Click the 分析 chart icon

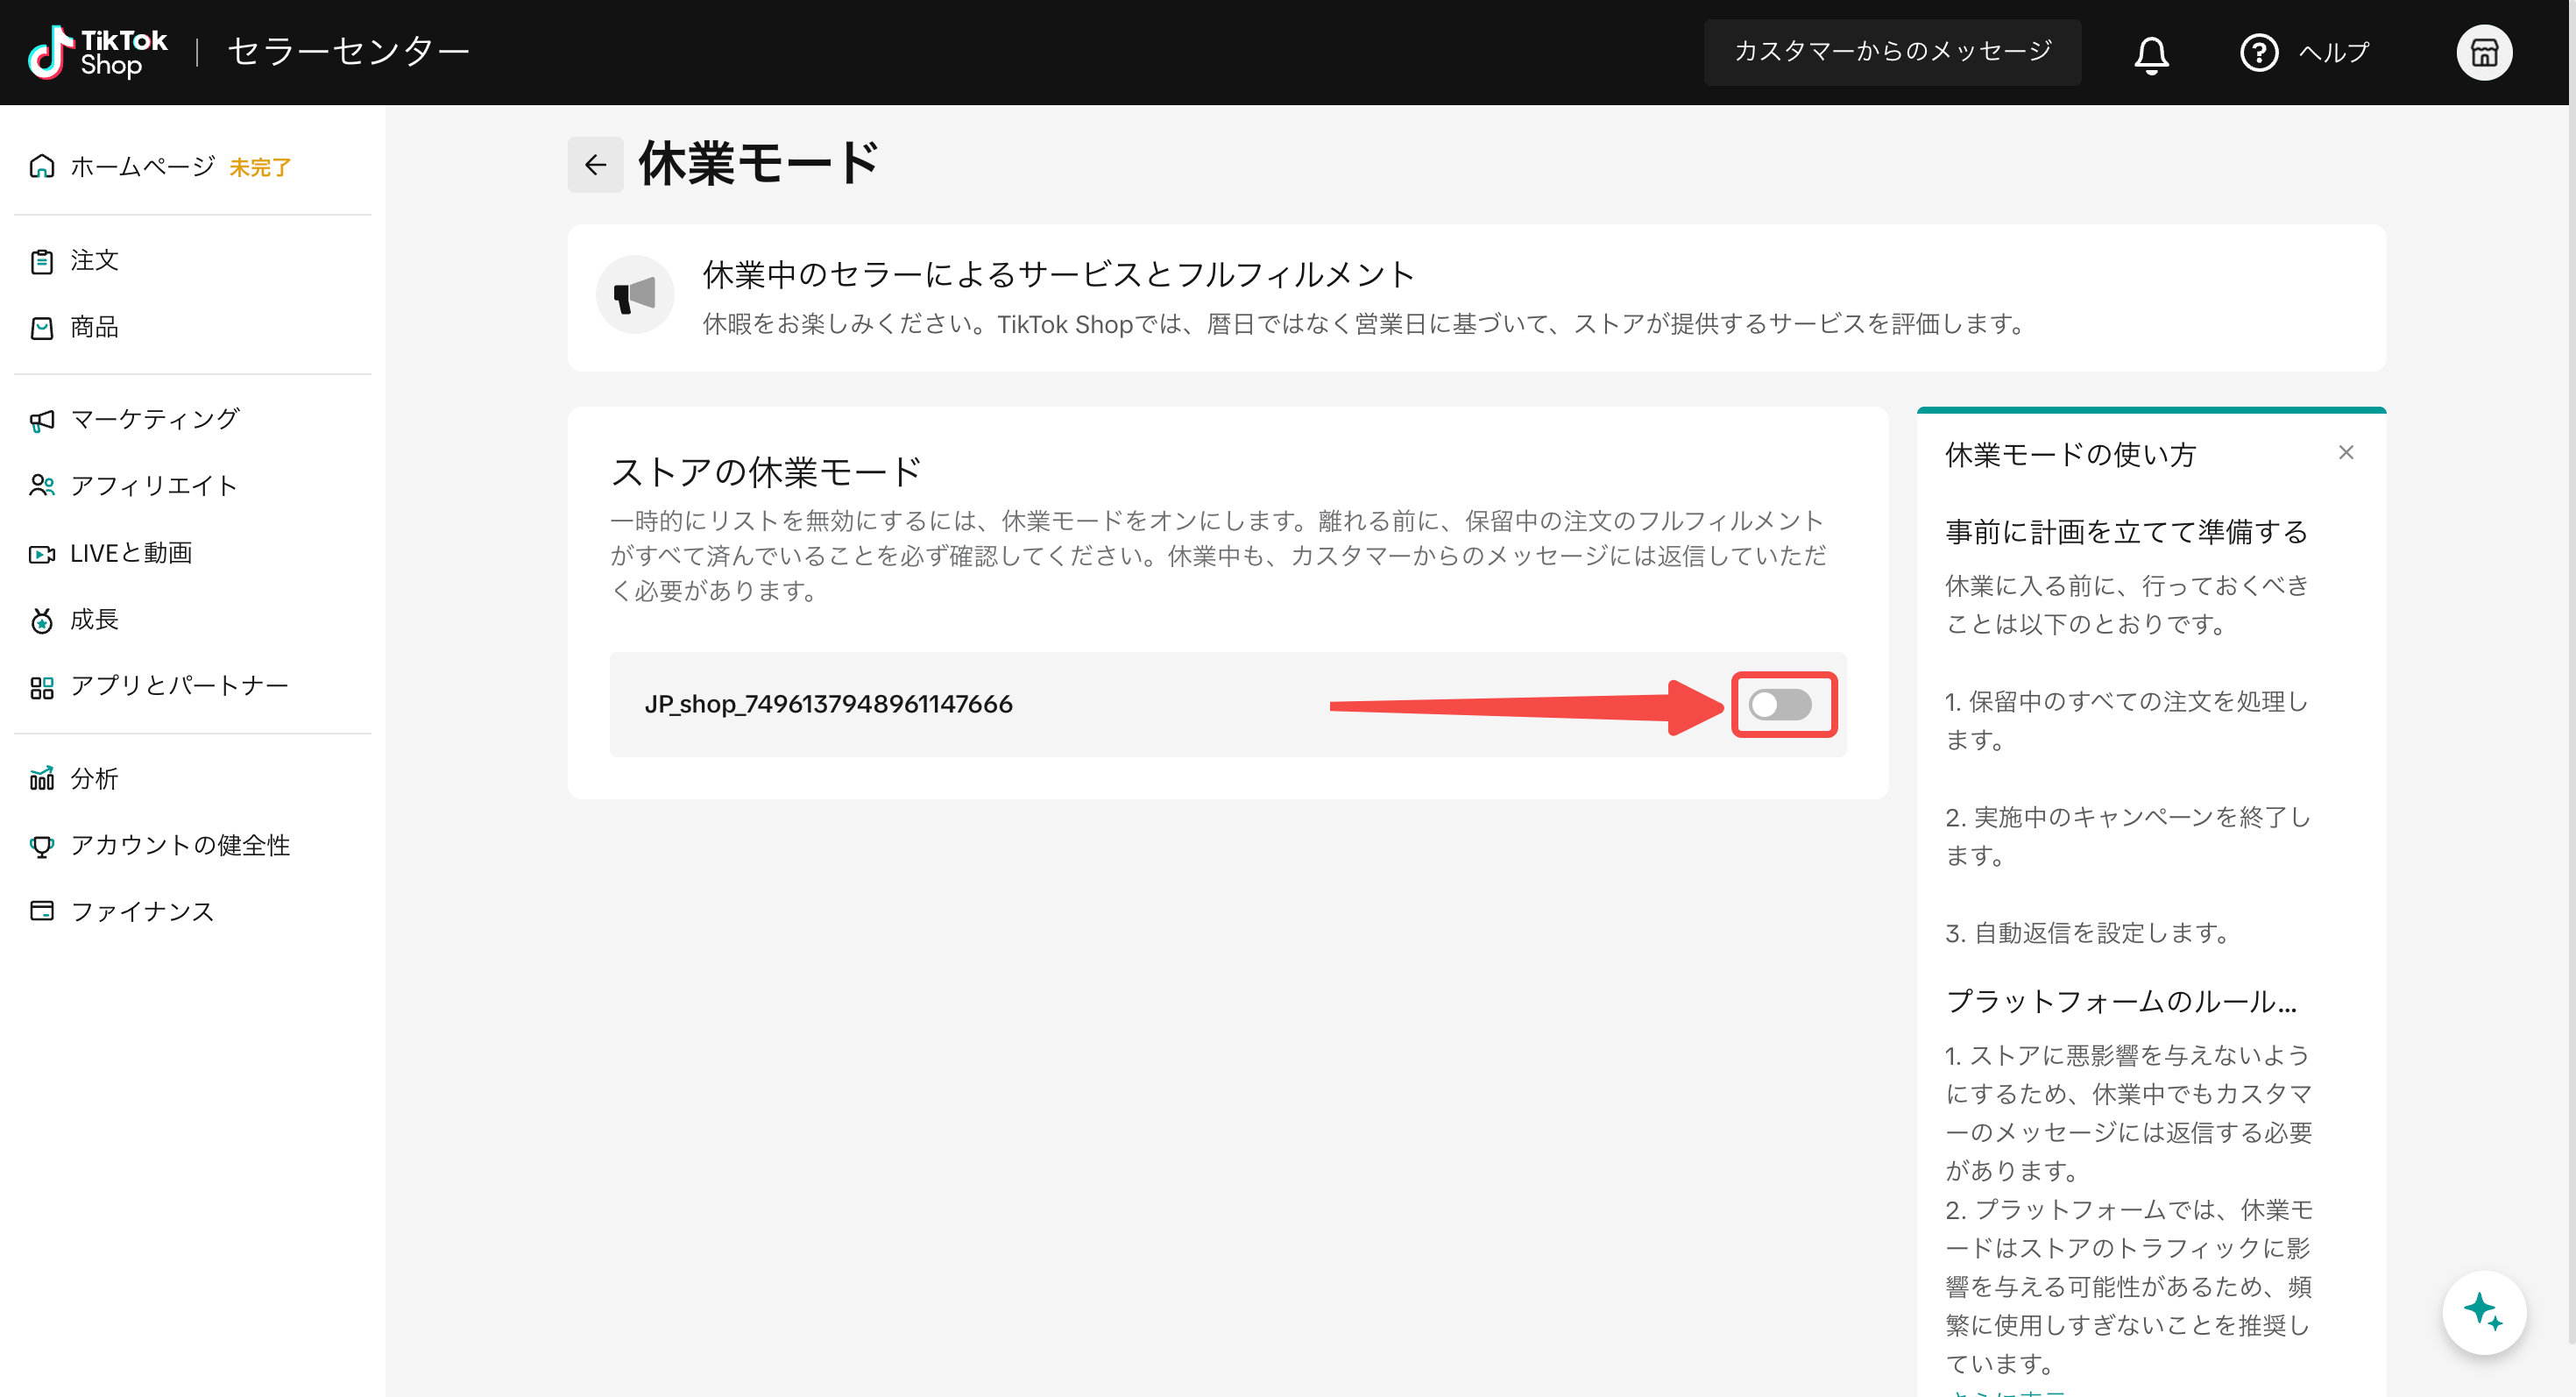tap(41, 779)
